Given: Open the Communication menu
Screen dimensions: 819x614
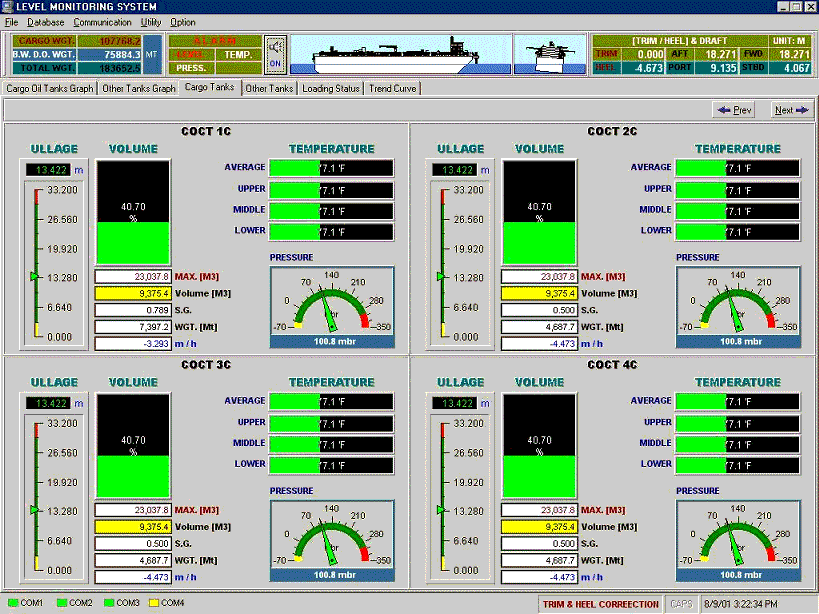Looking at the screenshot, I should coord(101,22).
